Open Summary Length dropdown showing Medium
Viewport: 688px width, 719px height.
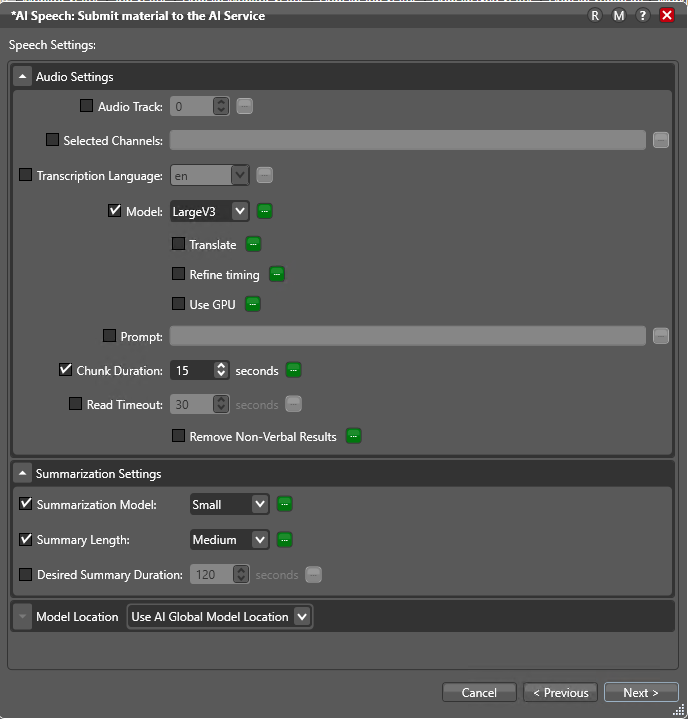229,540
